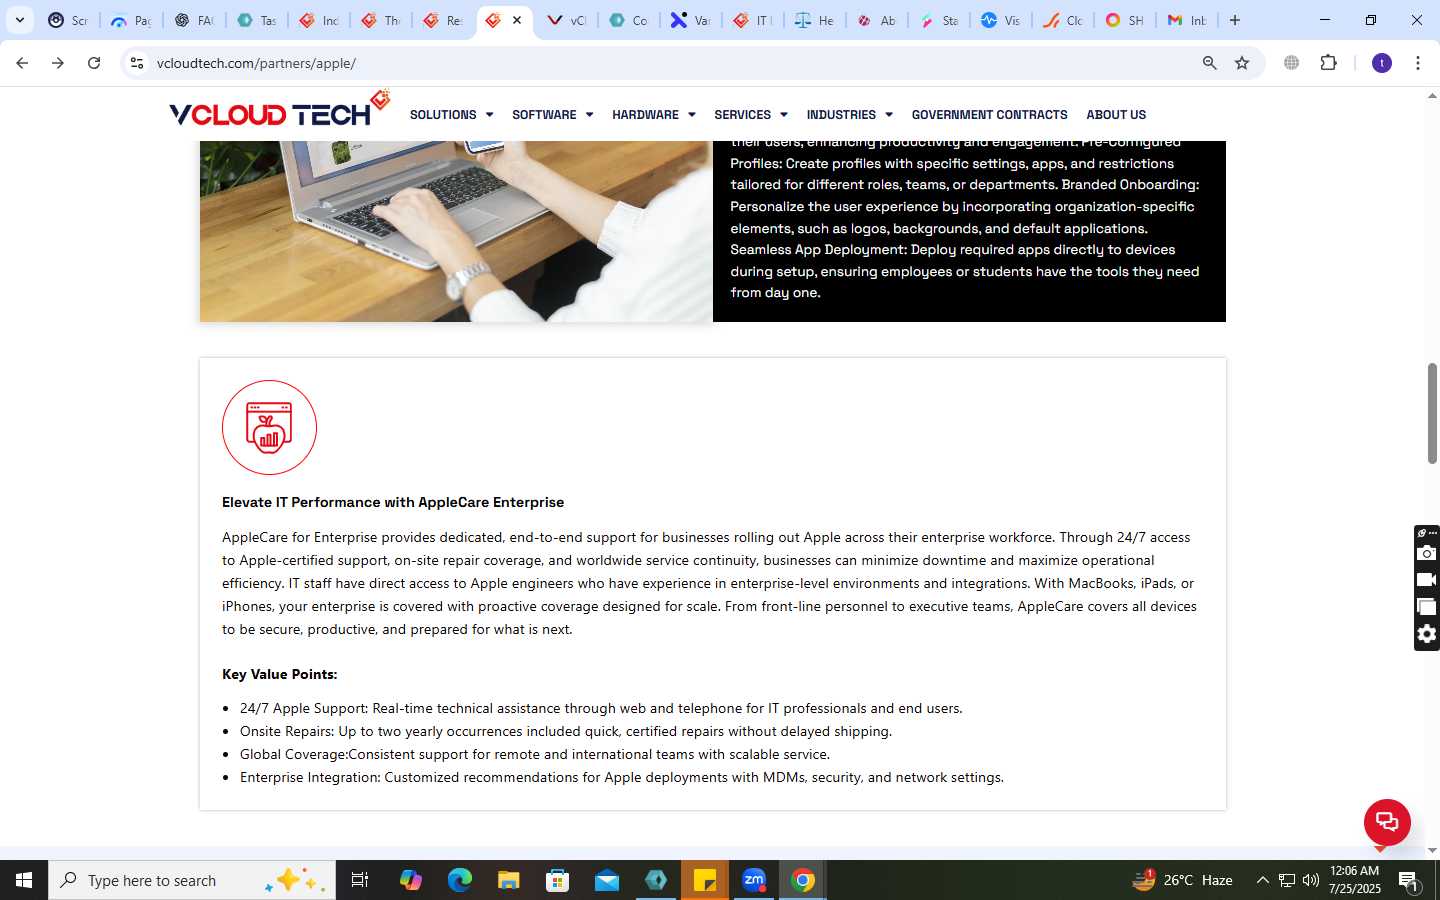The image size is (1440, 900).
Task: Open the Chrome profile avatar
Action: coord(1382,63)
